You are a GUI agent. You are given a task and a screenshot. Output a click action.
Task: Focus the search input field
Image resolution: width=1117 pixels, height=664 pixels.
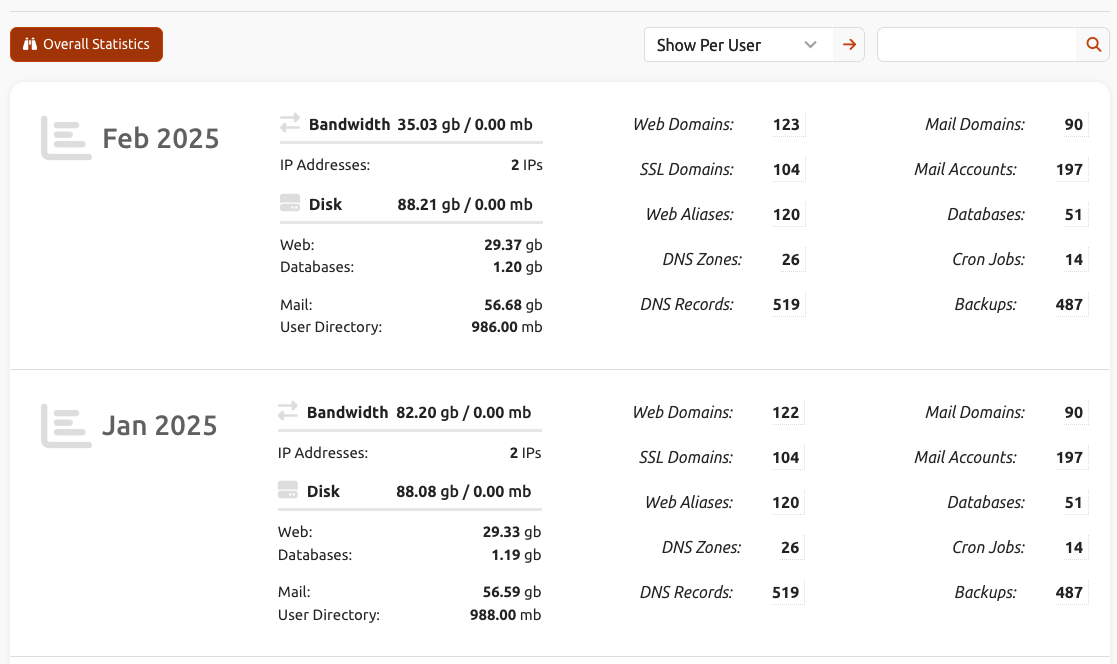click(977, 45)
